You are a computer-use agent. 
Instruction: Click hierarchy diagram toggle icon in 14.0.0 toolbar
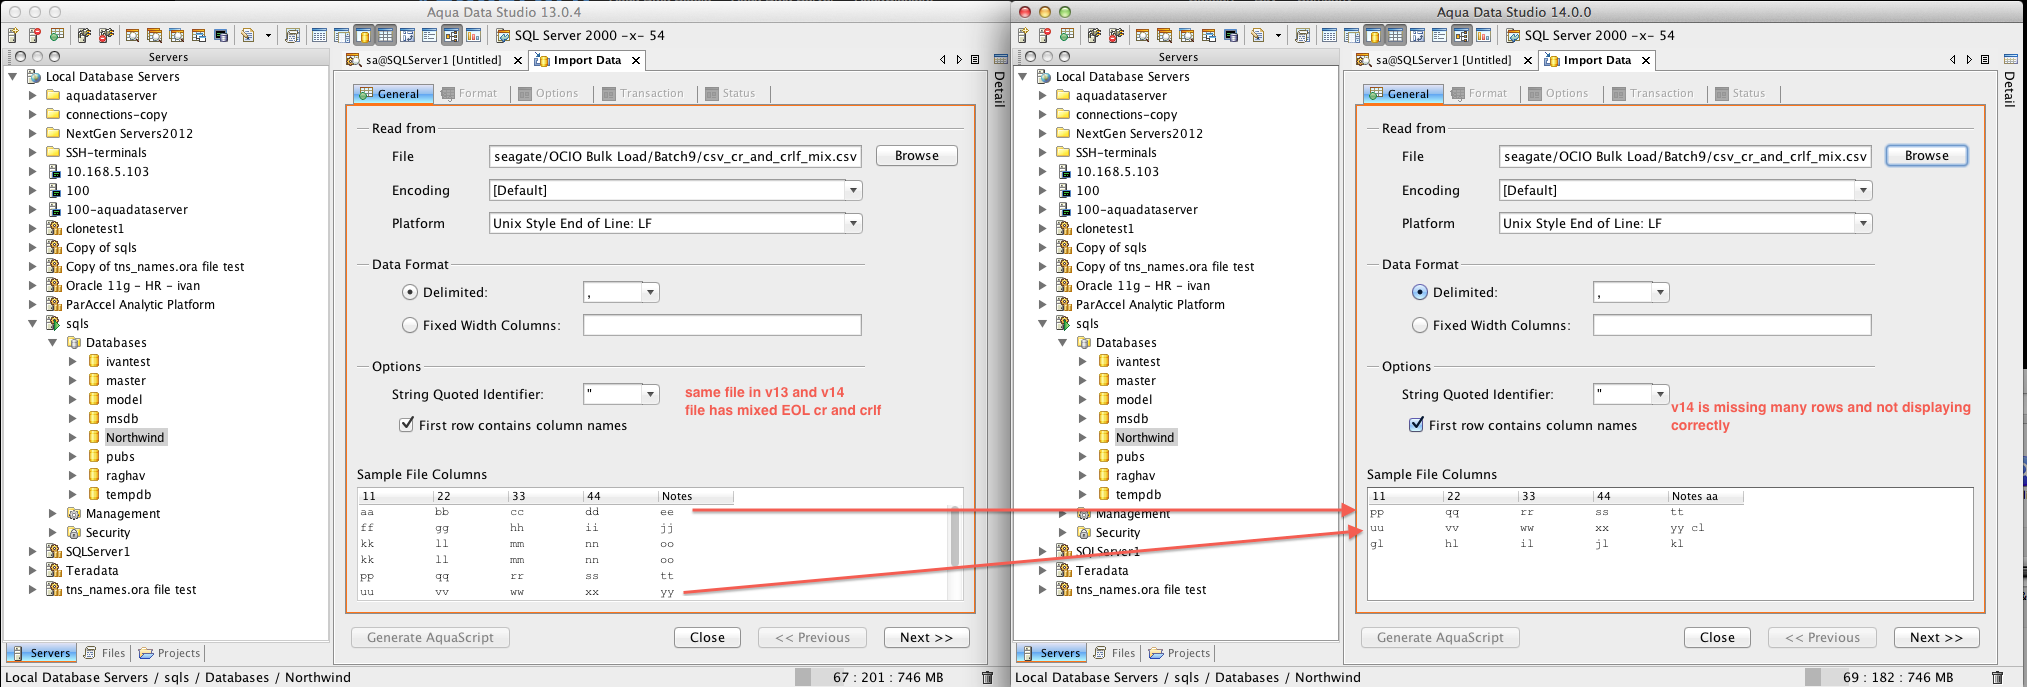point(1461,35)
